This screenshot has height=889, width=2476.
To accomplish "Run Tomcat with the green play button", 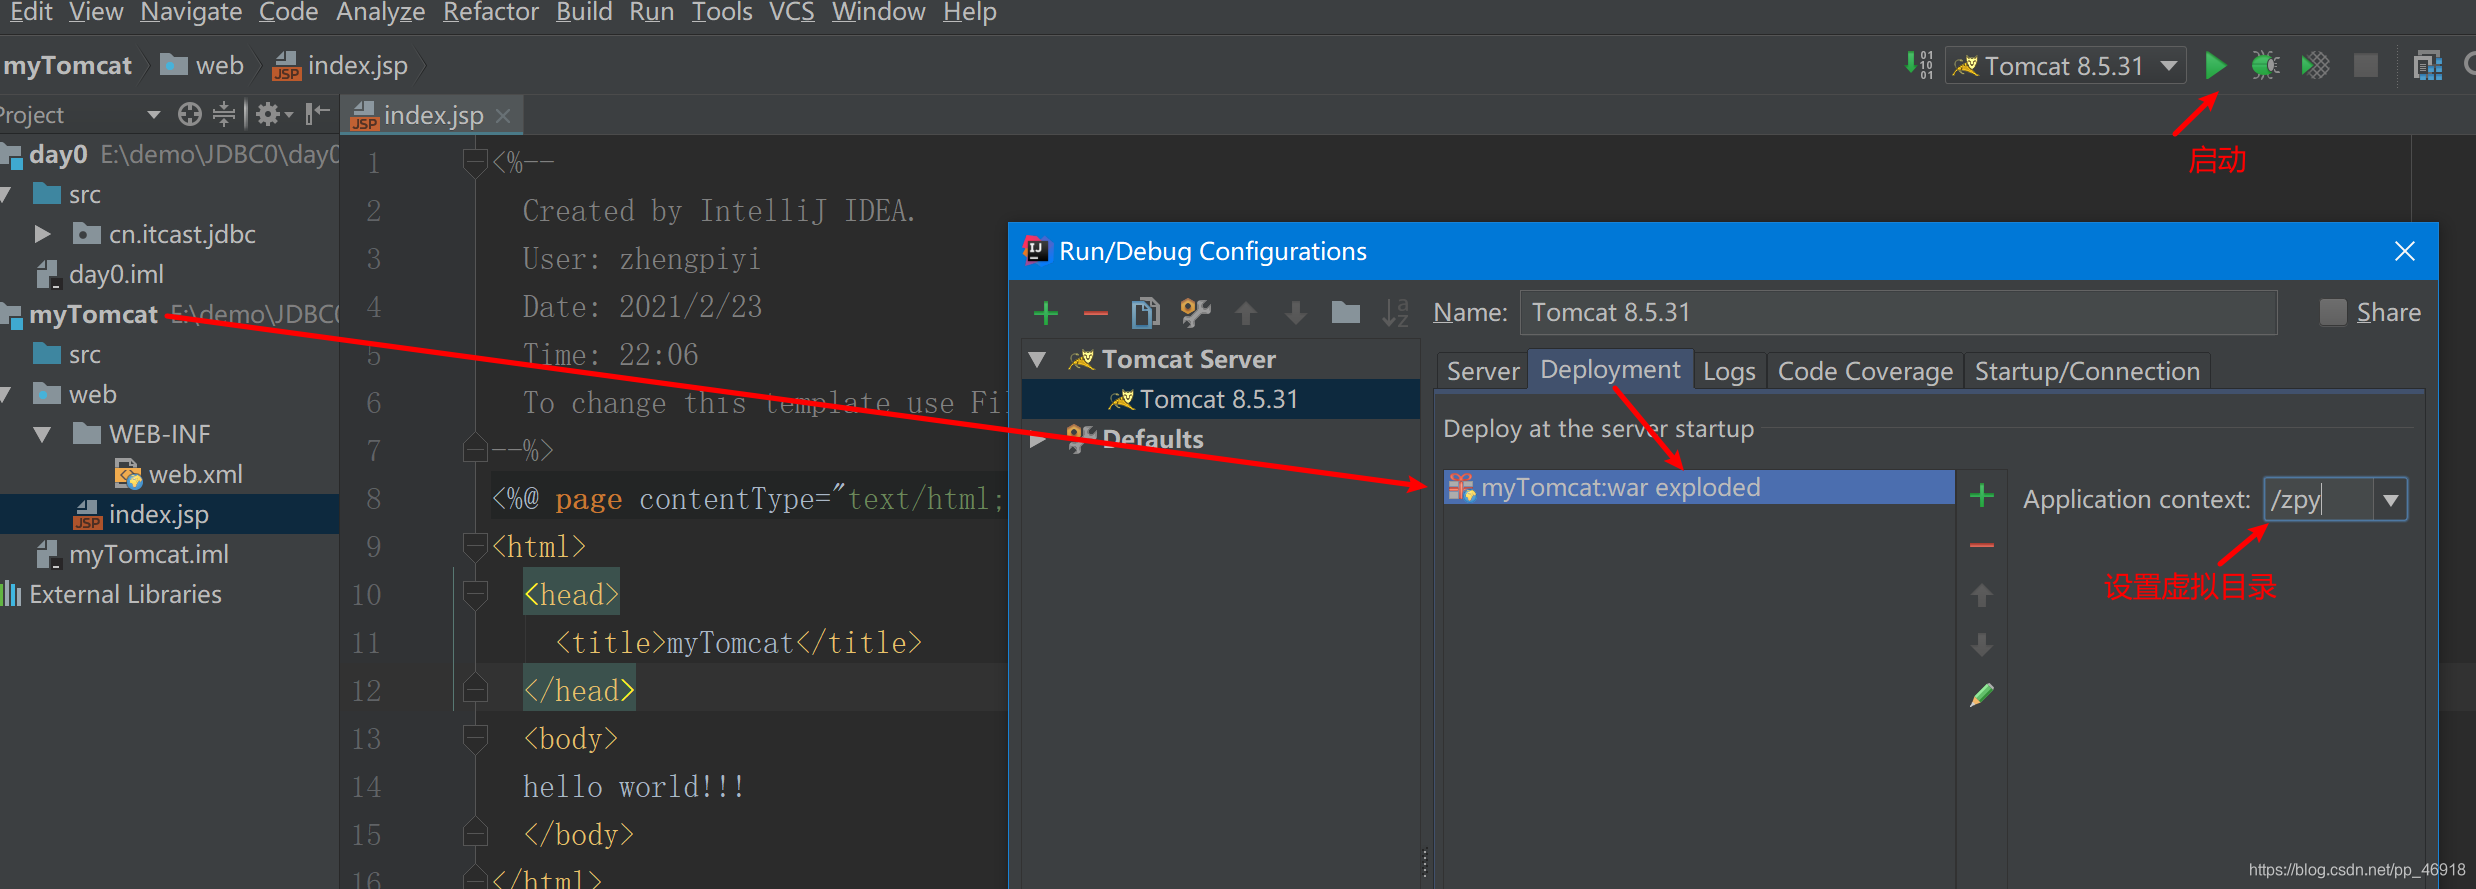I will (2215, 66).
